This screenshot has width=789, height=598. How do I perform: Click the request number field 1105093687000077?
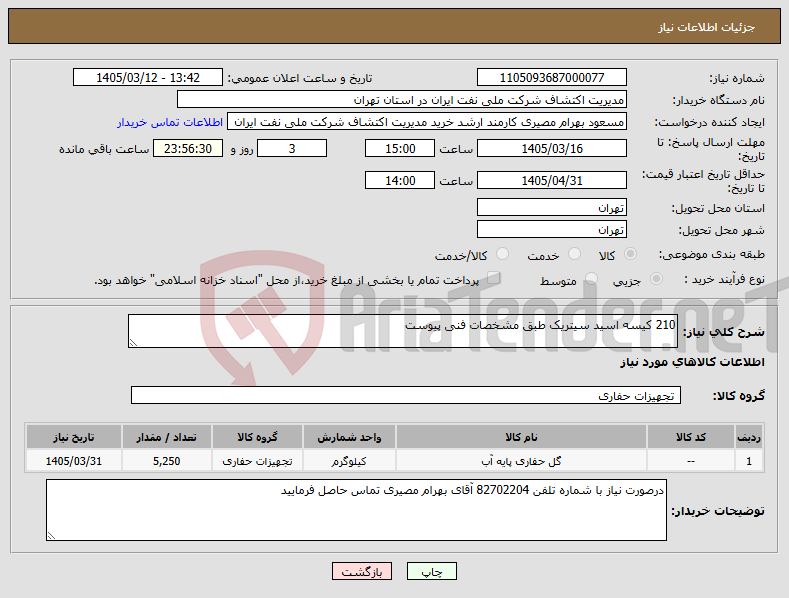[551, 78]
